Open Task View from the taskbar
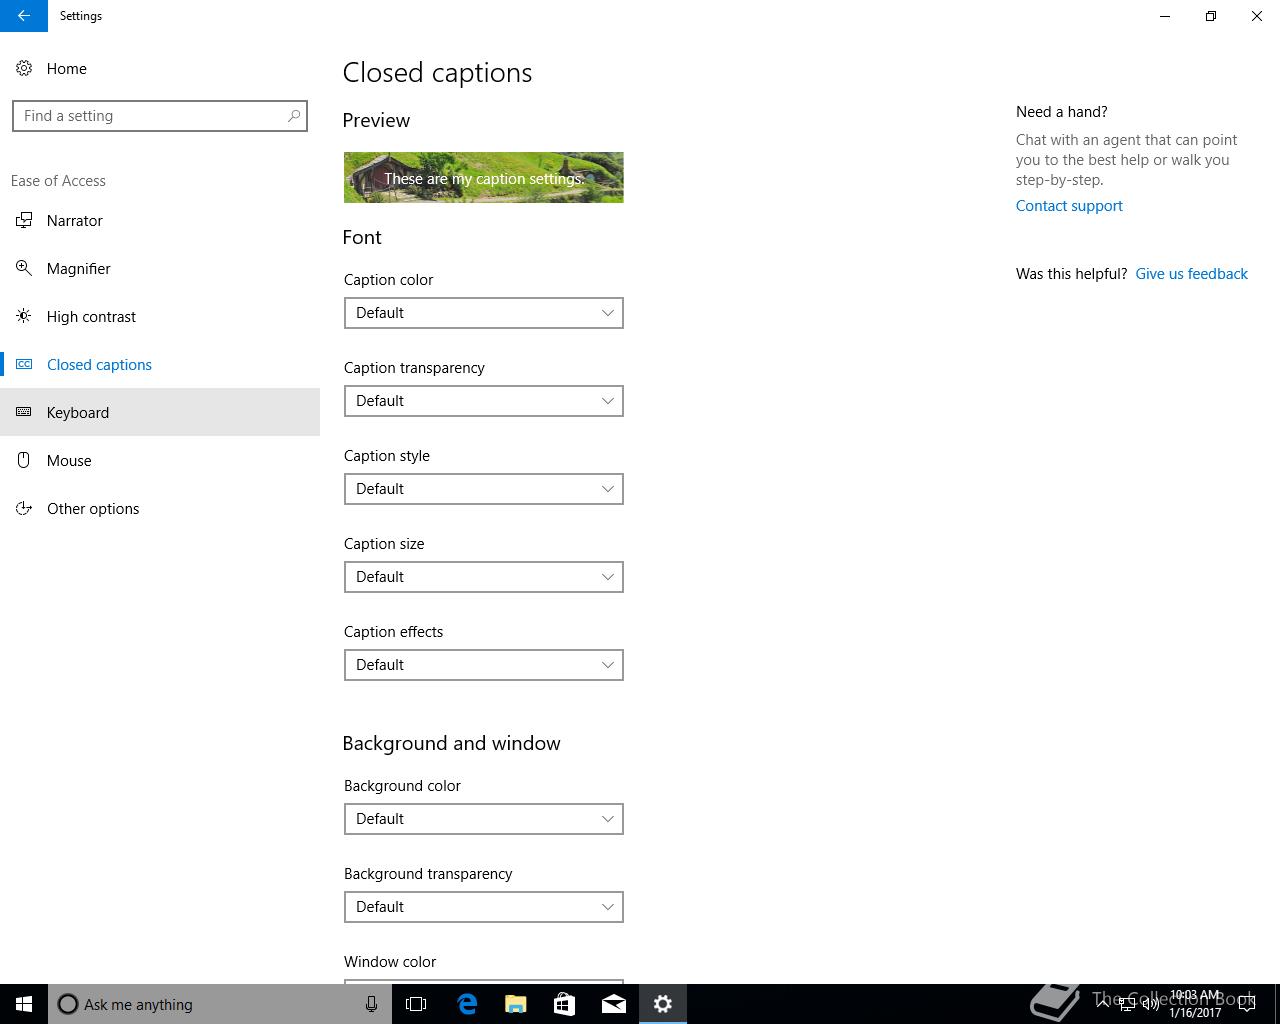The image size is (1280, 1024). point(416,1004)
